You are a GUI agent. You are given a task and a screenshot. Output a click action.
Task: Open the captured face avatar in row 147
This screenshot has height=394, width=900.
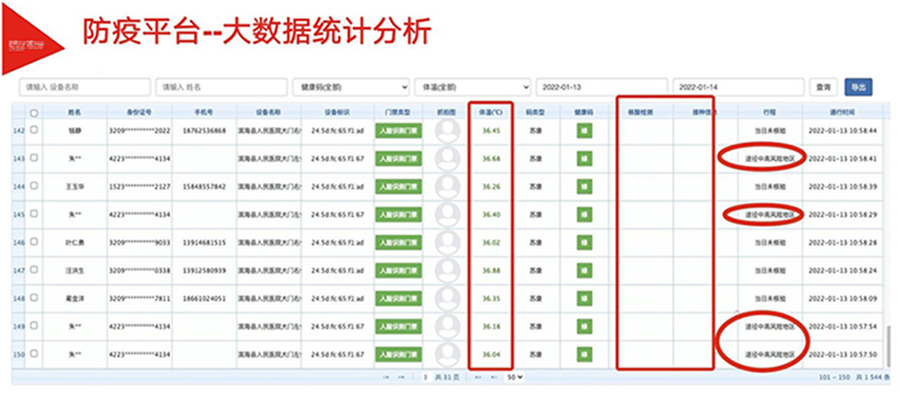click(x=447, y=270)
